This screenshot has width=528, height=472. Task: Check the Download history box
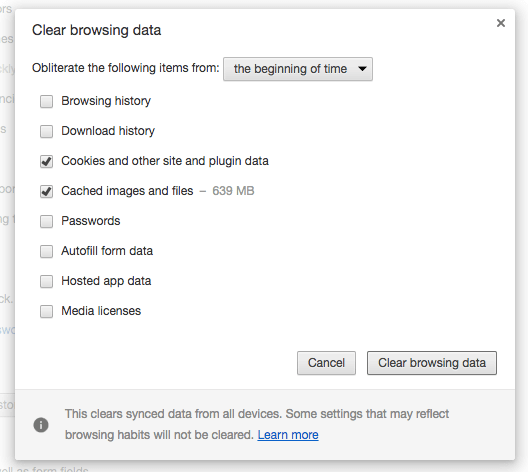pos(46,131)
